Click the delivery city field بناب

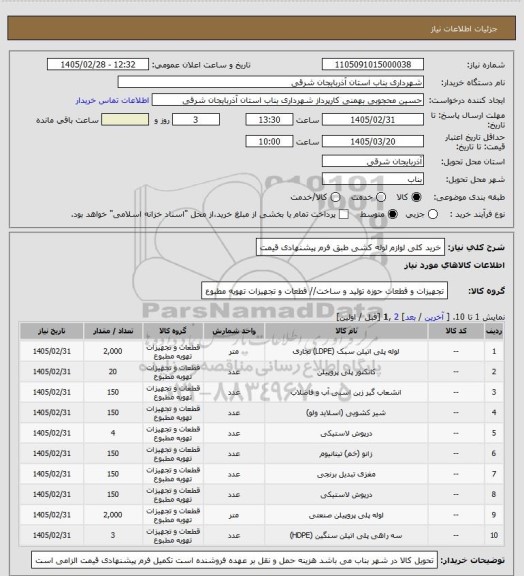pyautogui.click(x=373, y=179)
